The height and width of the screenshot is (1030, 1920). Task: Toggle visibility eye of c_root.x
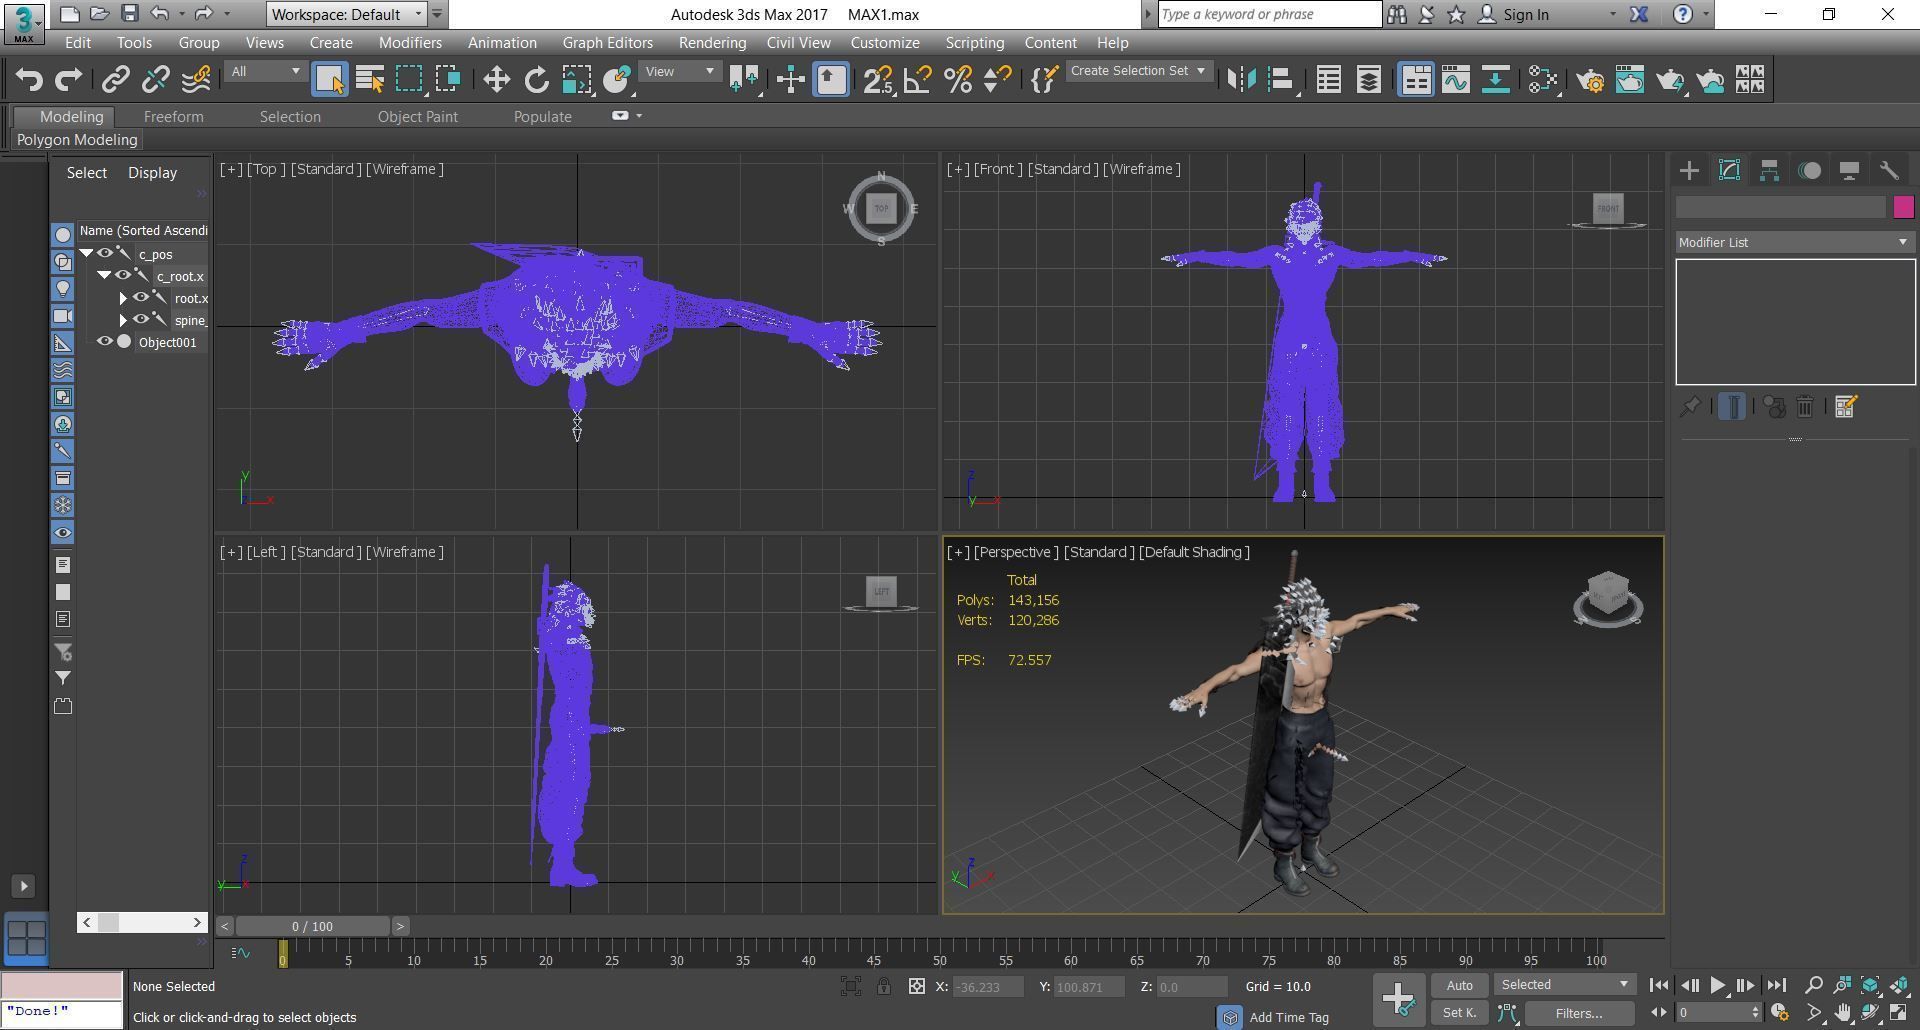(x=122, y=276)
